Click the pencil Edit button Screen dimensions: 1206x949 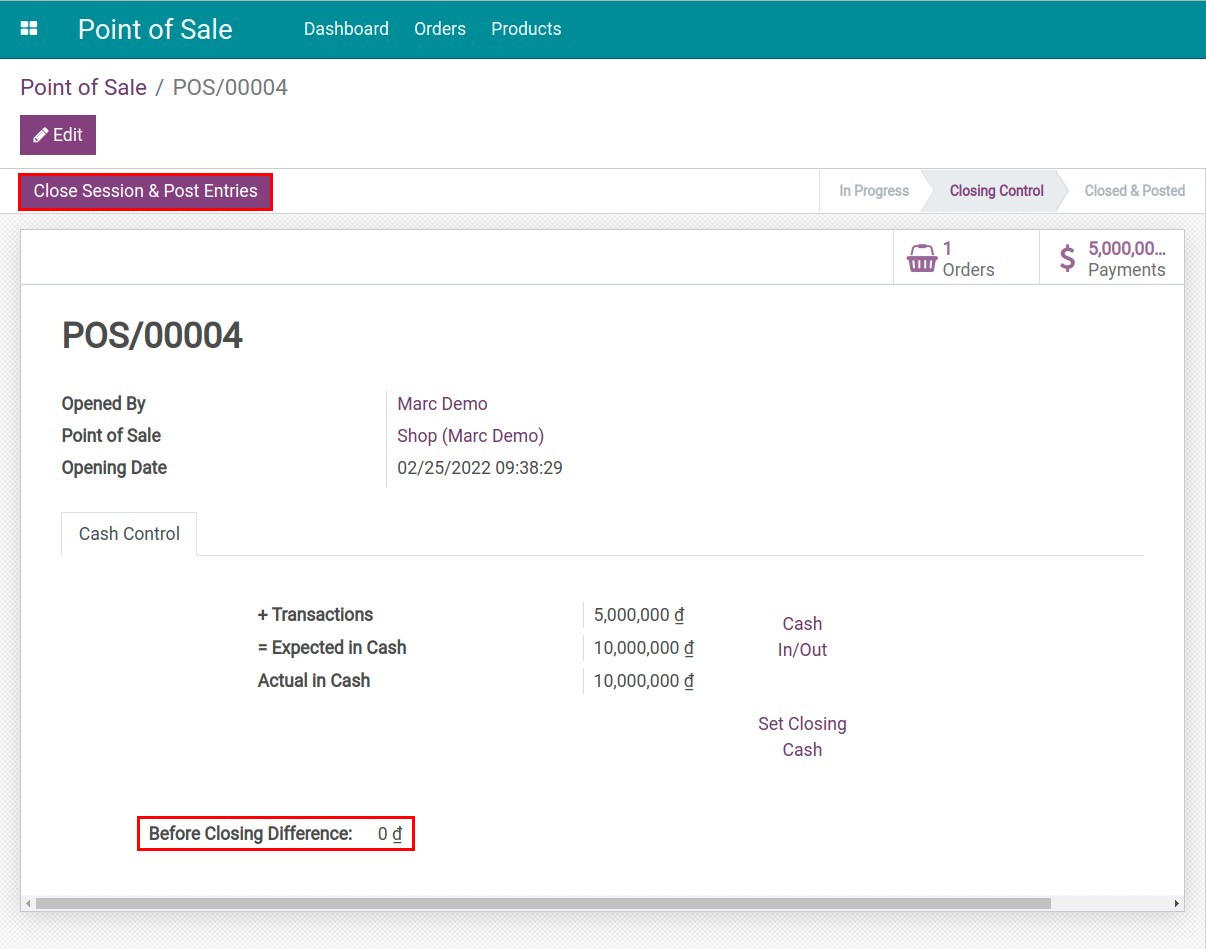(58, 135)
